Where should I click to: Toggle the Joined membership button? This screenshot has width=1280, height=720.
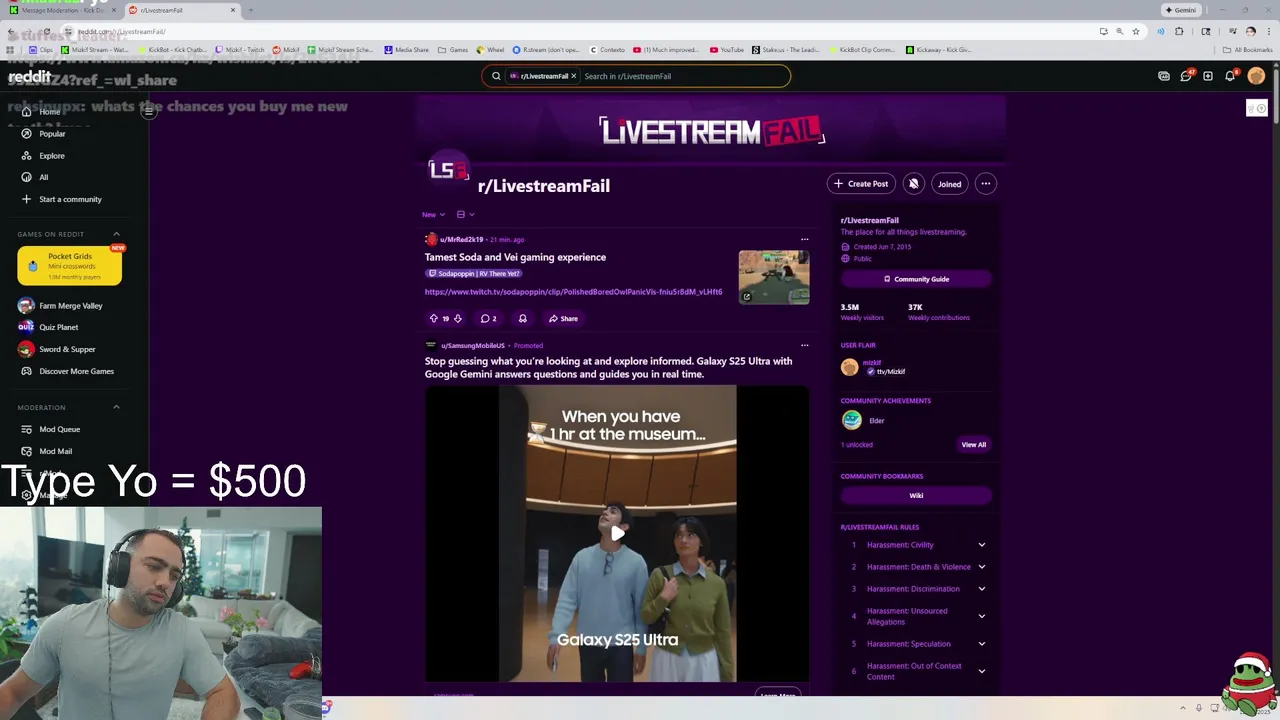click(x=949, y=183)
